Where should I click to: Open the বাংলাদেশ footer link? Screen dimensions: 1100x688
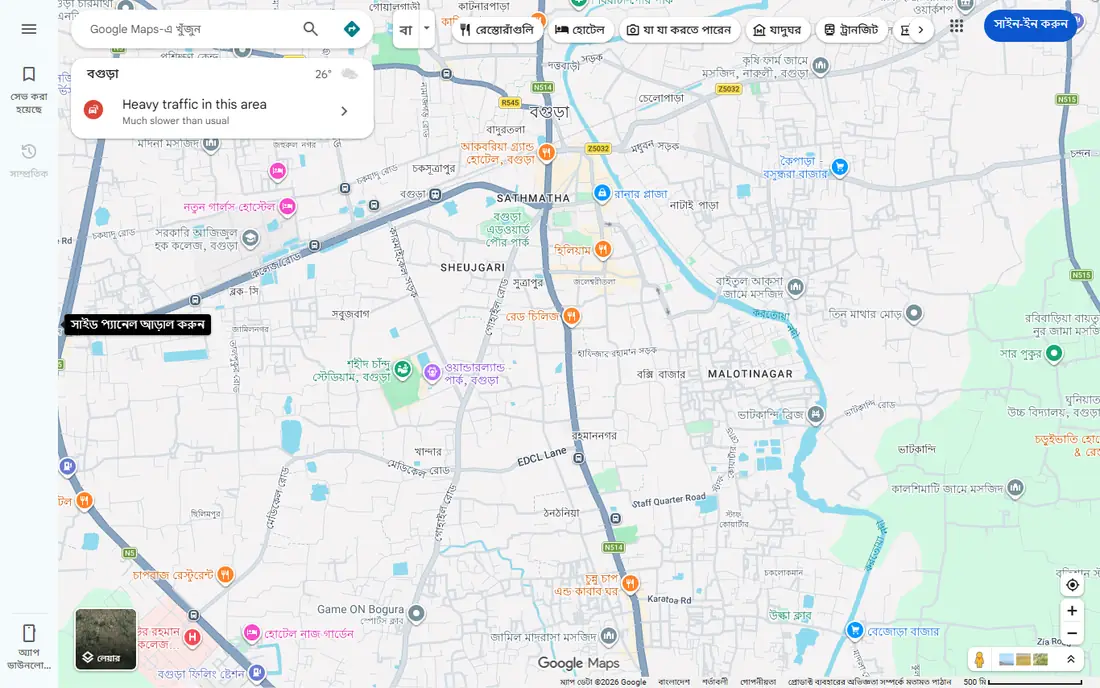[x=673, y=682]
